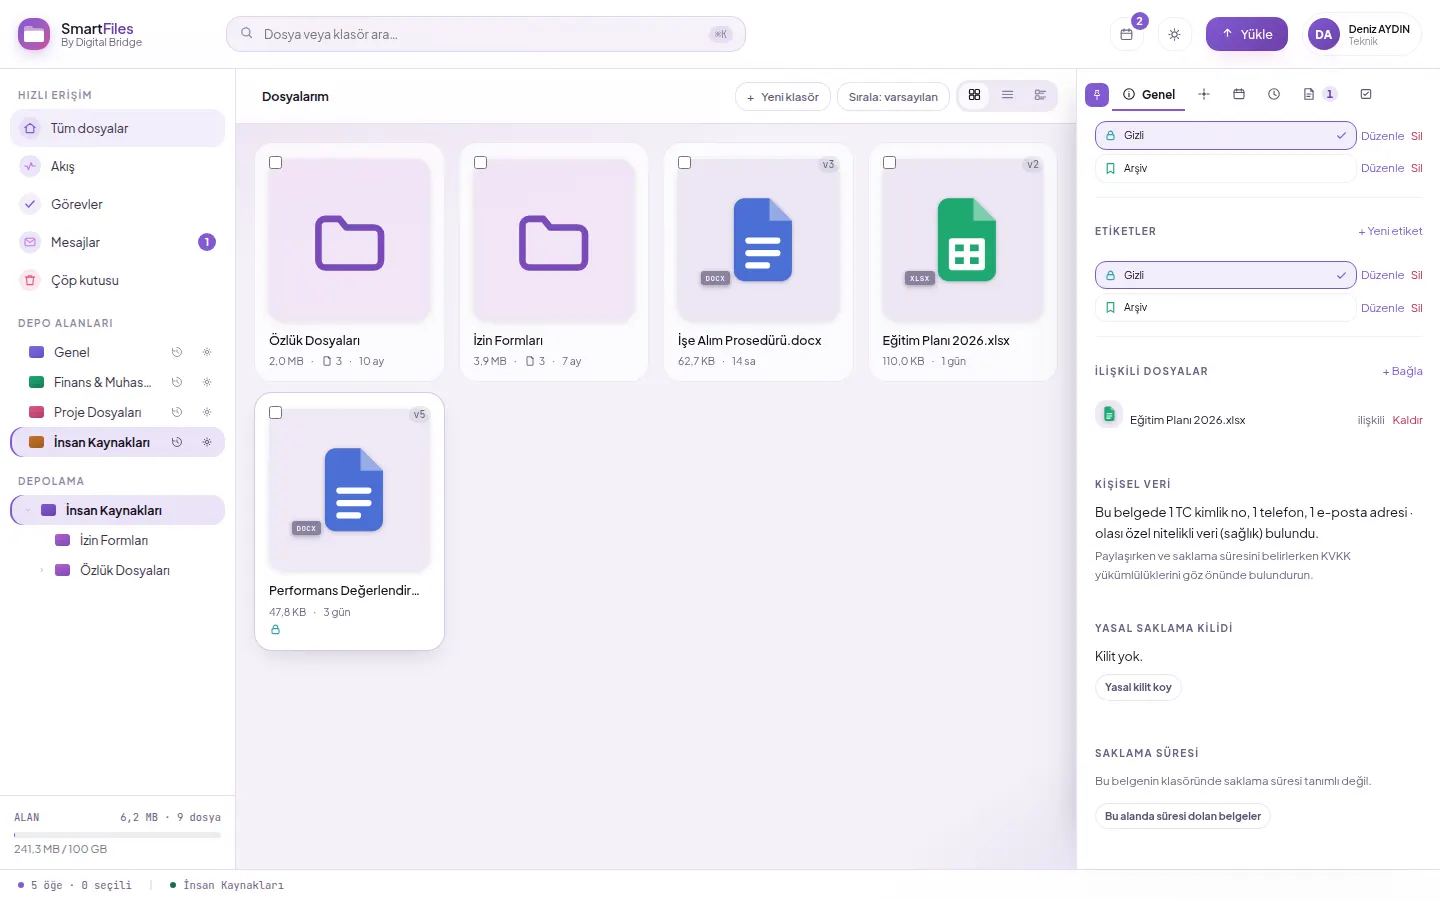The height and width of the screenshot is (900, 1440).
Task: Select checkbox on Eğitim Planı 2026.xlsx card
Action: 889,163
